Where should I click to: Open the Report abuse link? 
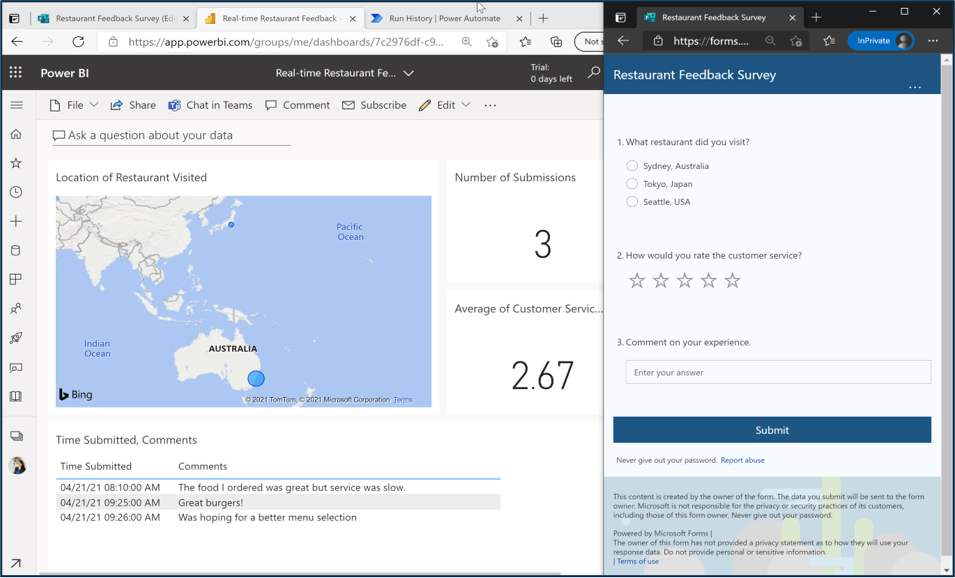tap(742, 460)
